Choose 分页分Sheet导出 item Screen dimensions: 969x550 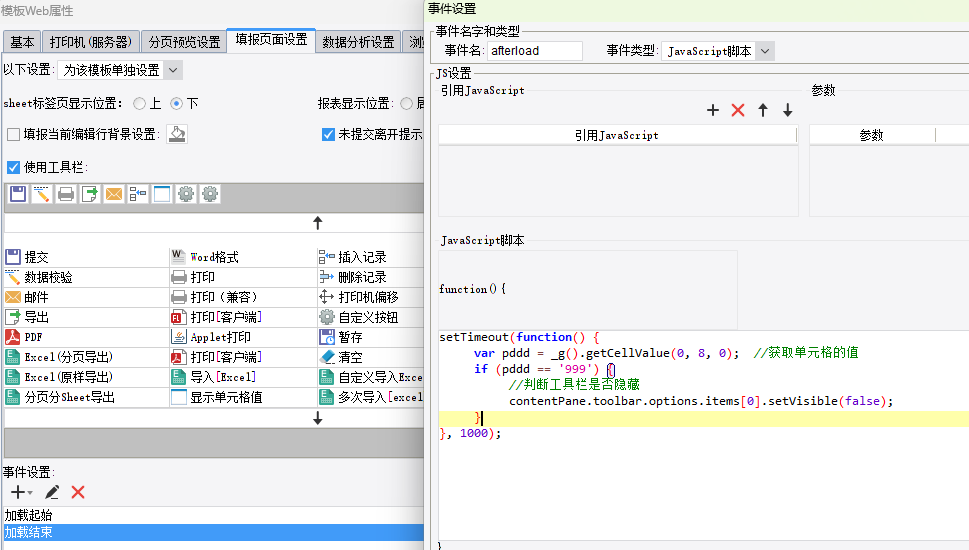(61, 397)
